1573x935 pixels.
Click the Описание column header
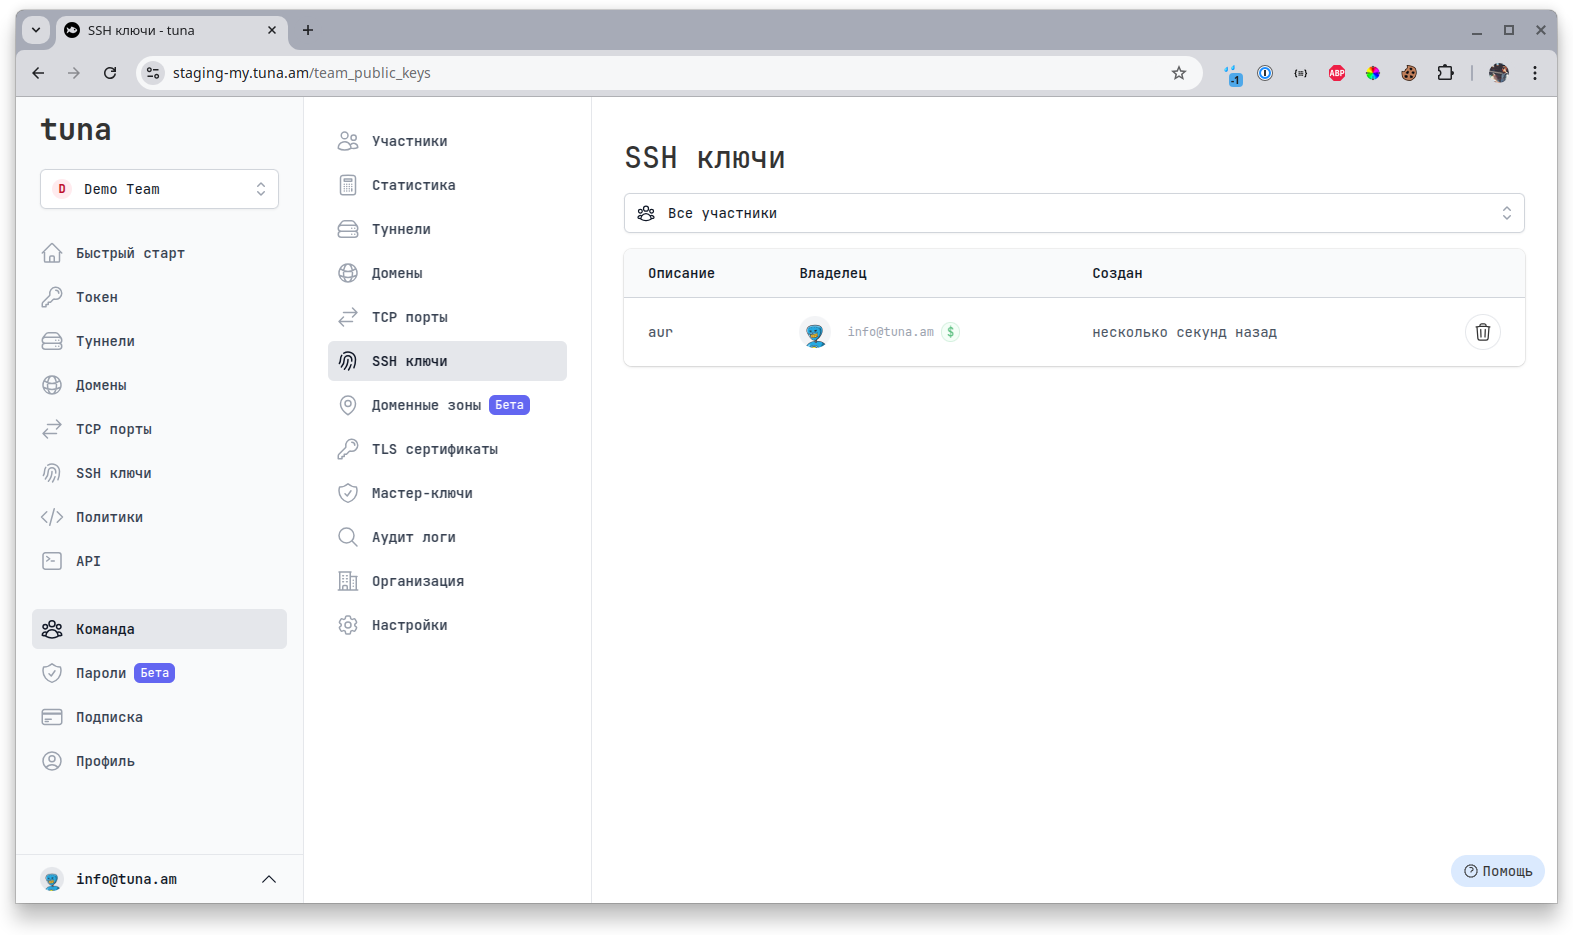681,273
